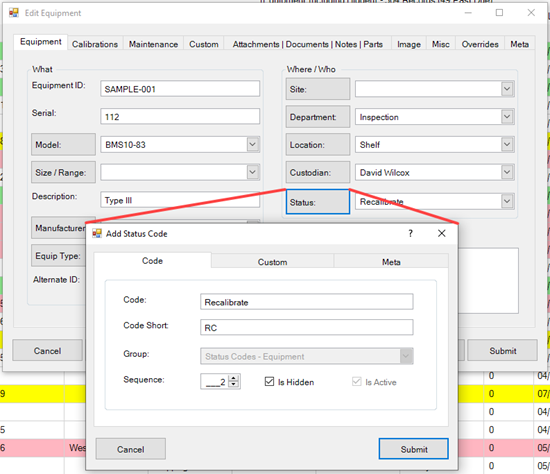550x474 pixels.
Task: Click the Equip Type button
Action: point(59,256)
